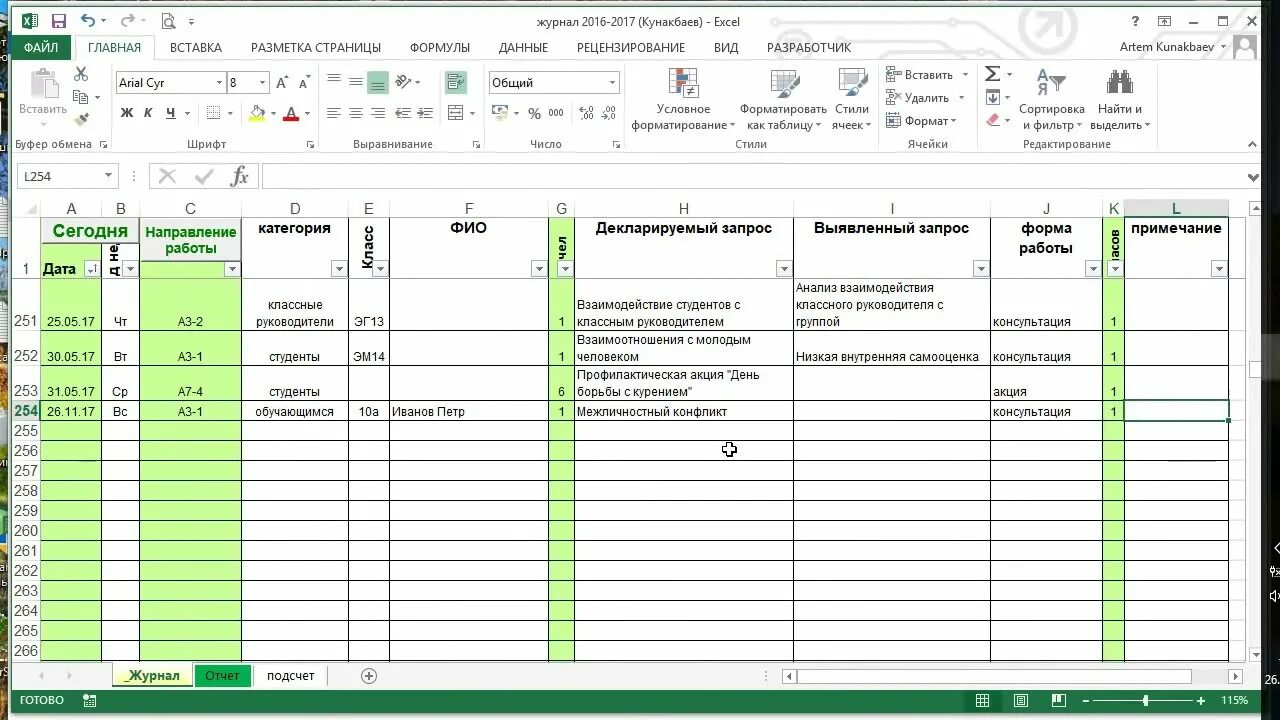The image size is (1280, 720).
Task: Click the Eraser clear icon
Action: pyautogui.click(x=992, y=120)
